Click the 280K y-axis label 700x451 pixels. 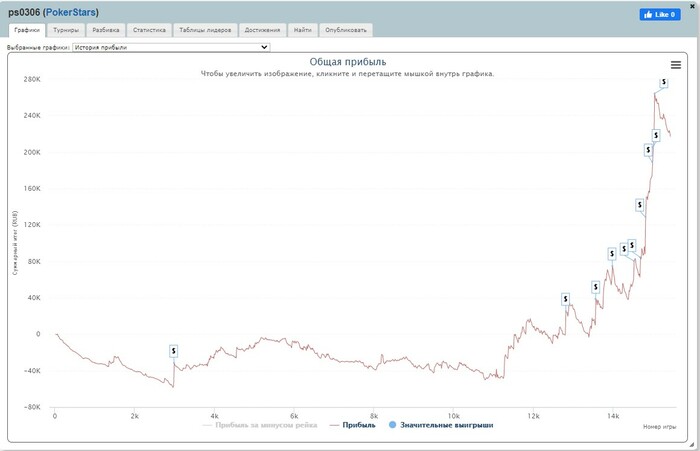pyautogui.click(x=32, y=79)
